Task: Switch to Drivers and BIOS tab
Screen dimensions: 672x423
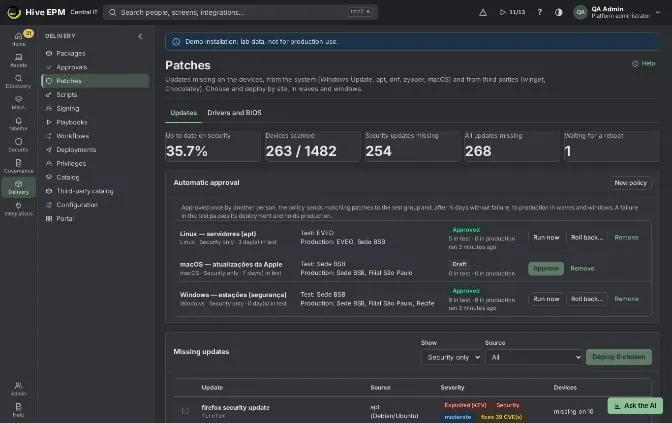Action: click(x=234, y=113)
